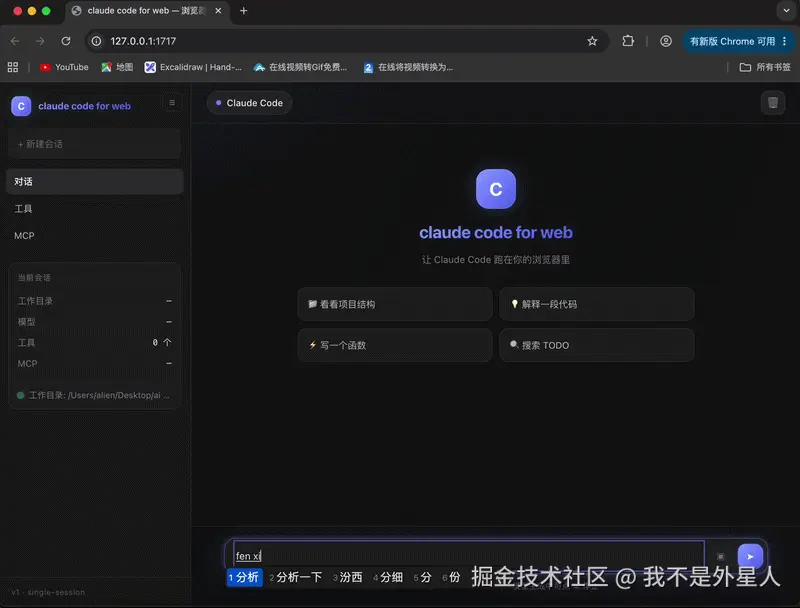This screenshot has width=800, height=608.
Task: Click the message input field
Action: pyautogui.click(x=469, y=555)
